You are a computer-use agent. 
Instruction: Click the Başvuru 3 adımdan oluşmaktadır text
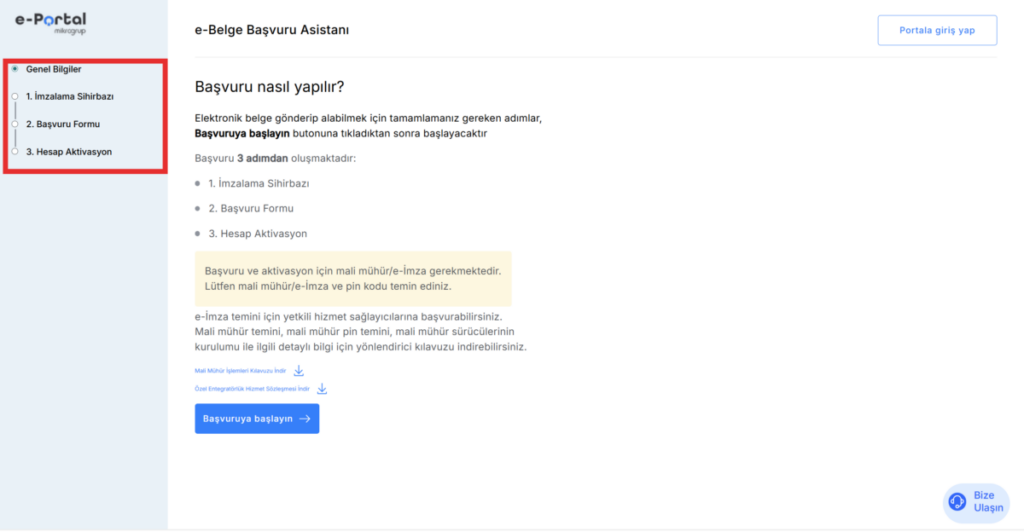(x=275, y=159)
